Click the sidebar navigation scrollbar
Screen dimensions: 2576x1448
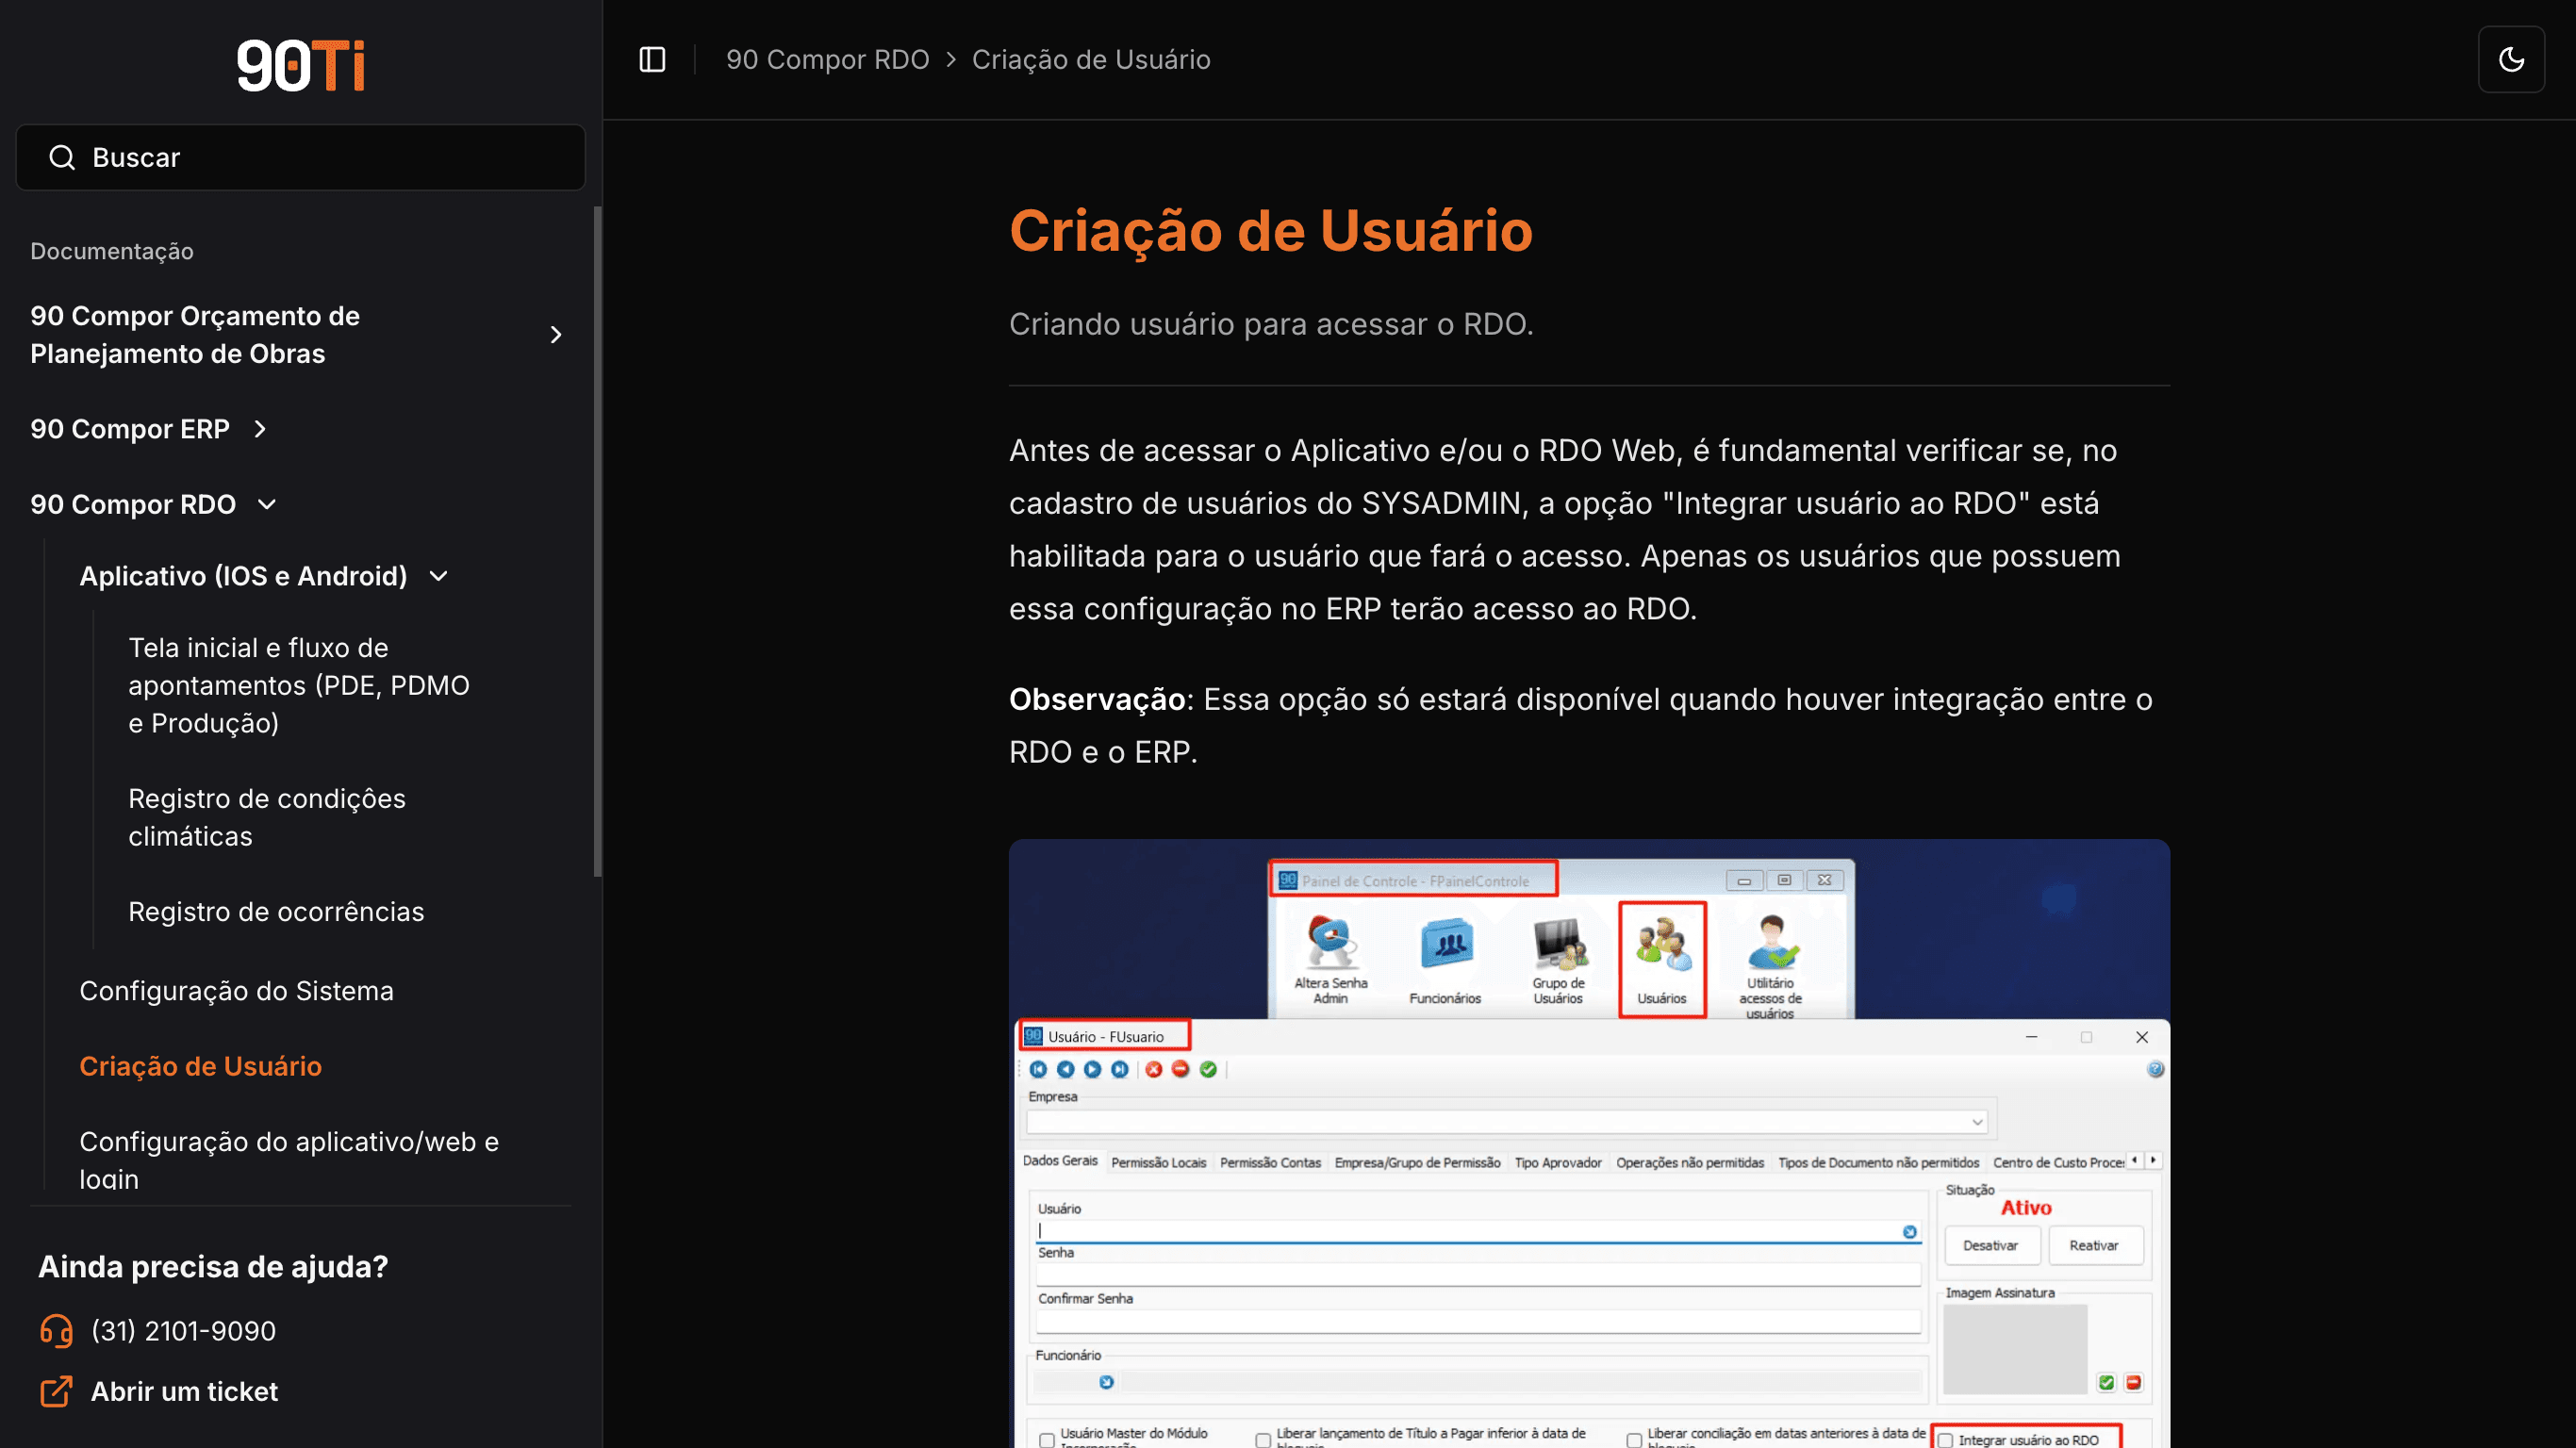point(597,541)
